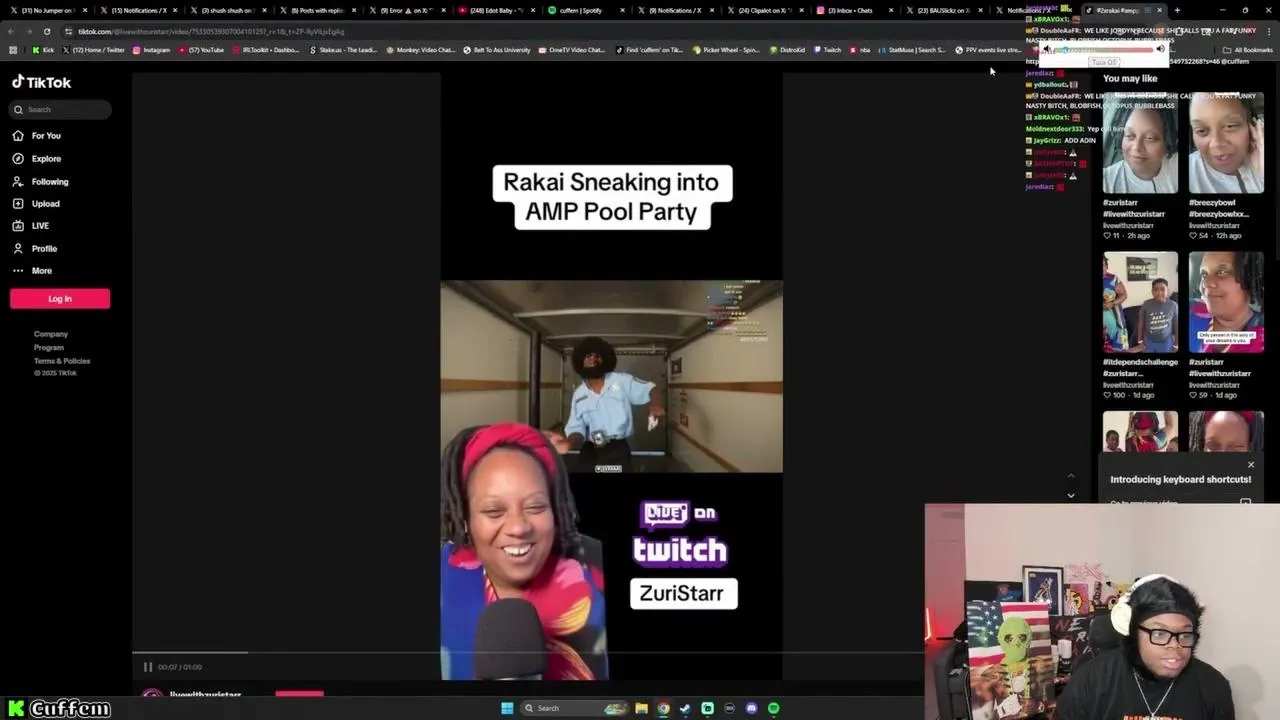Reload the page
The image size is (1280, 720).
pyautogui.click(x=47, y=31)
